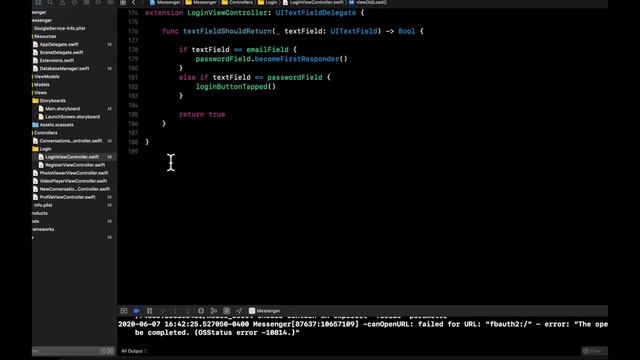640x360 pixels.
Task: Click the viewDidLoad() method breadcrumb
Action: [x=367, y=2]
